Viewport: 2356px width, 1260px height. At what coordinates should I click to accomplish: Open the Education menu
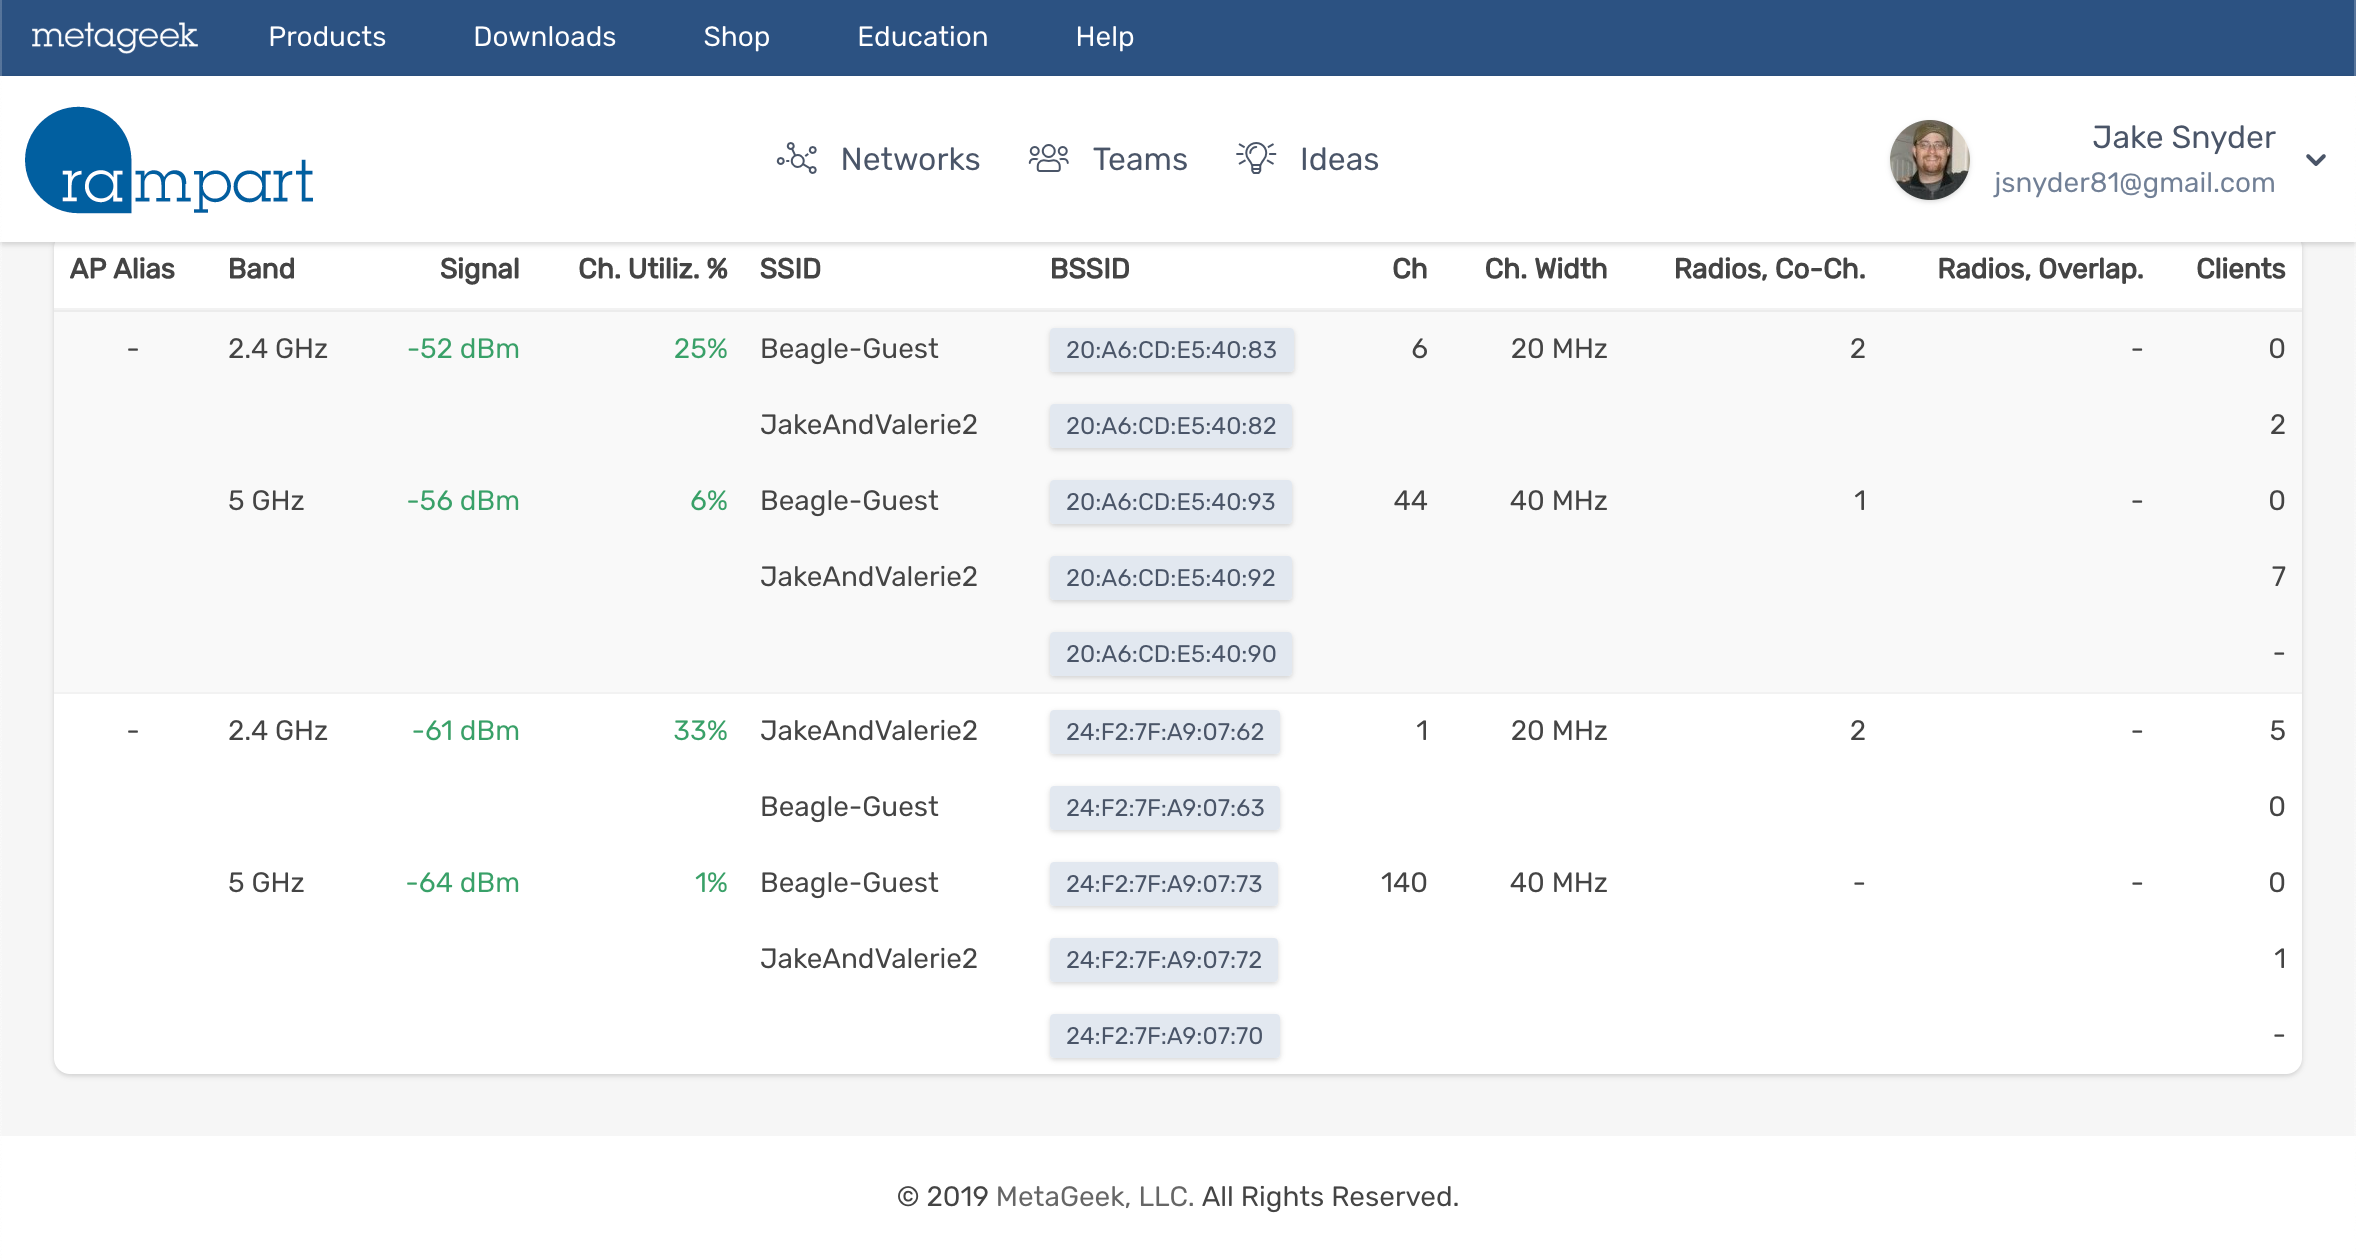[922, 37]
